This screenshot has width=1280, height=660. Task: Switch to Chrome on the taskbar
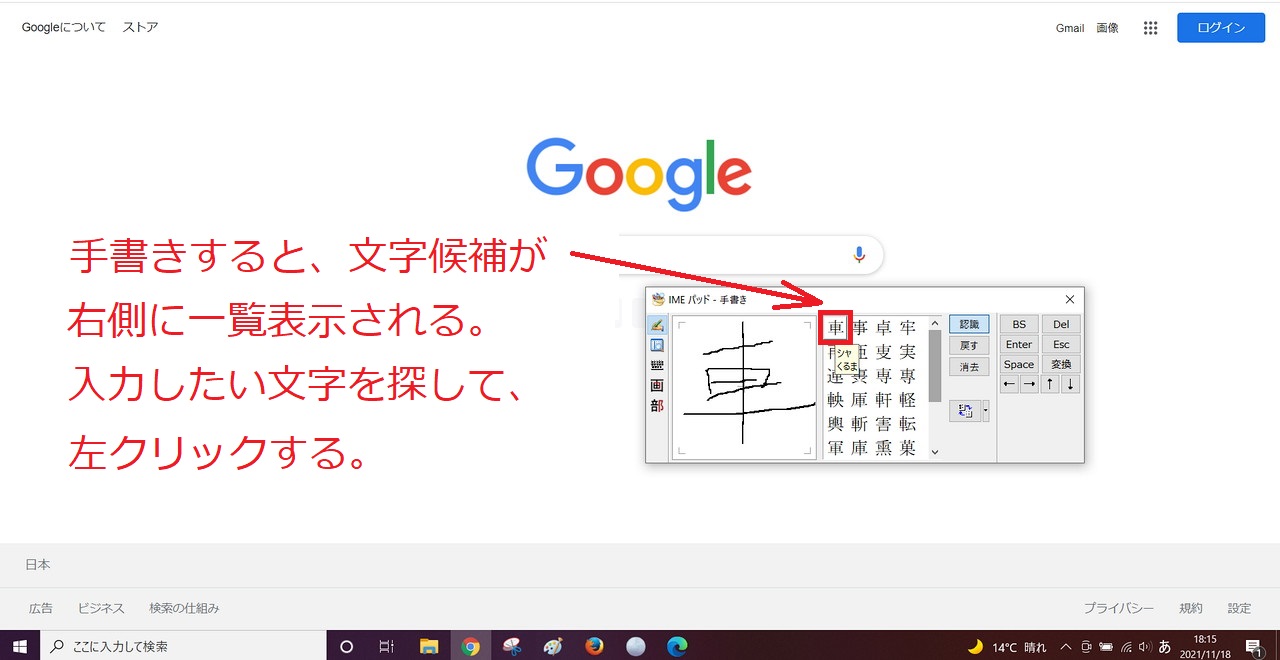[470, 646]
